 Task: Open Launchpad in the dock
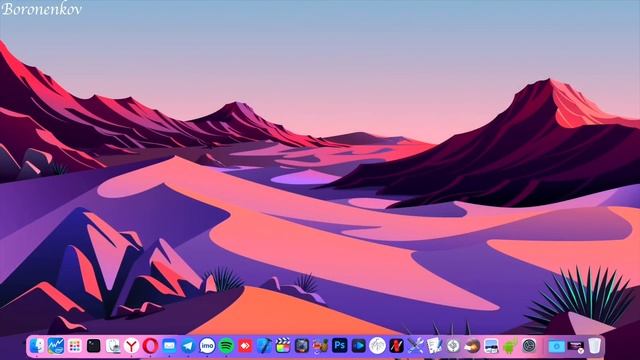click(x=75, y=346)
